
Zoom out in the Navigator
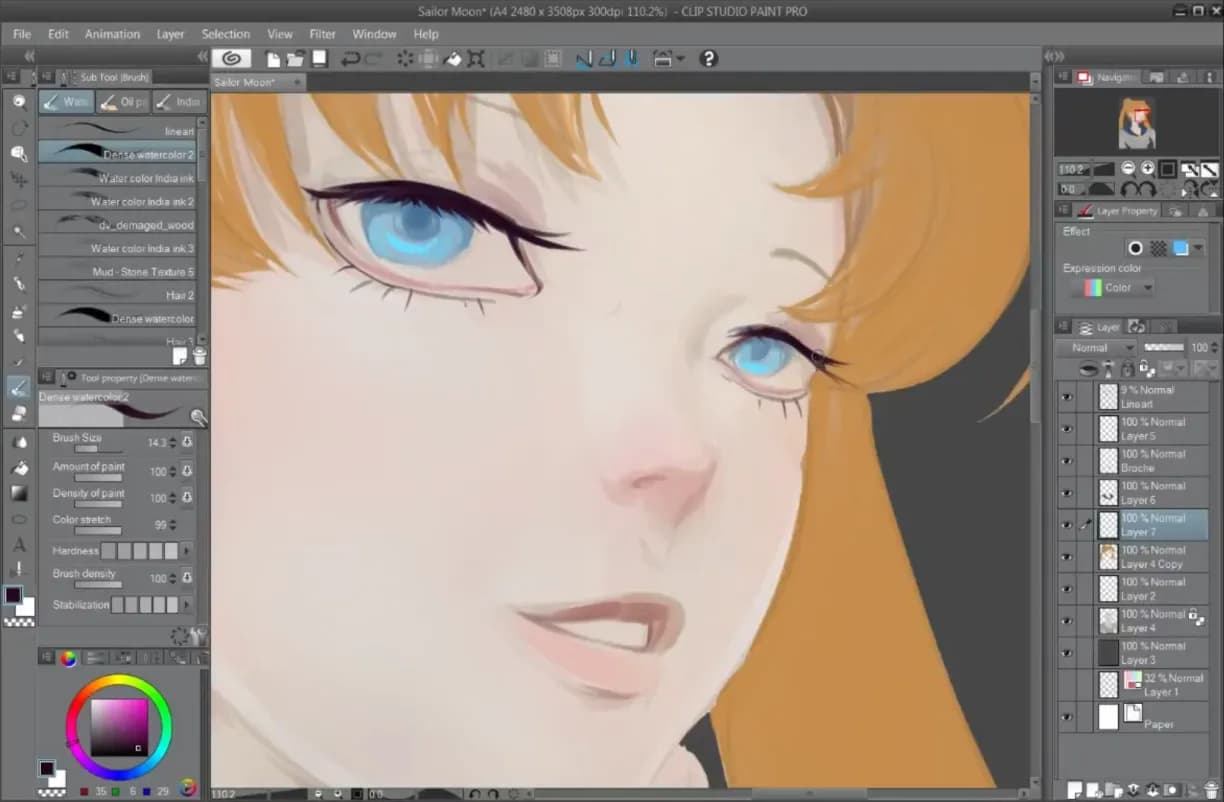(x=1128, y=169)
